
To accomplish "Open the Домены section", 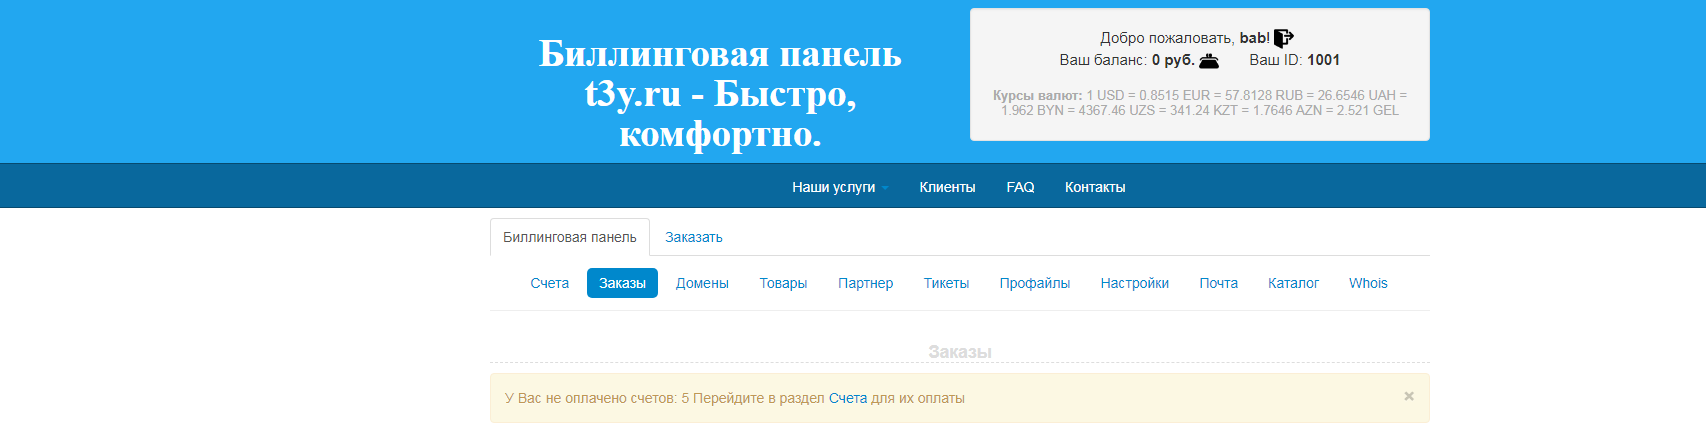I will click(702, 283).
